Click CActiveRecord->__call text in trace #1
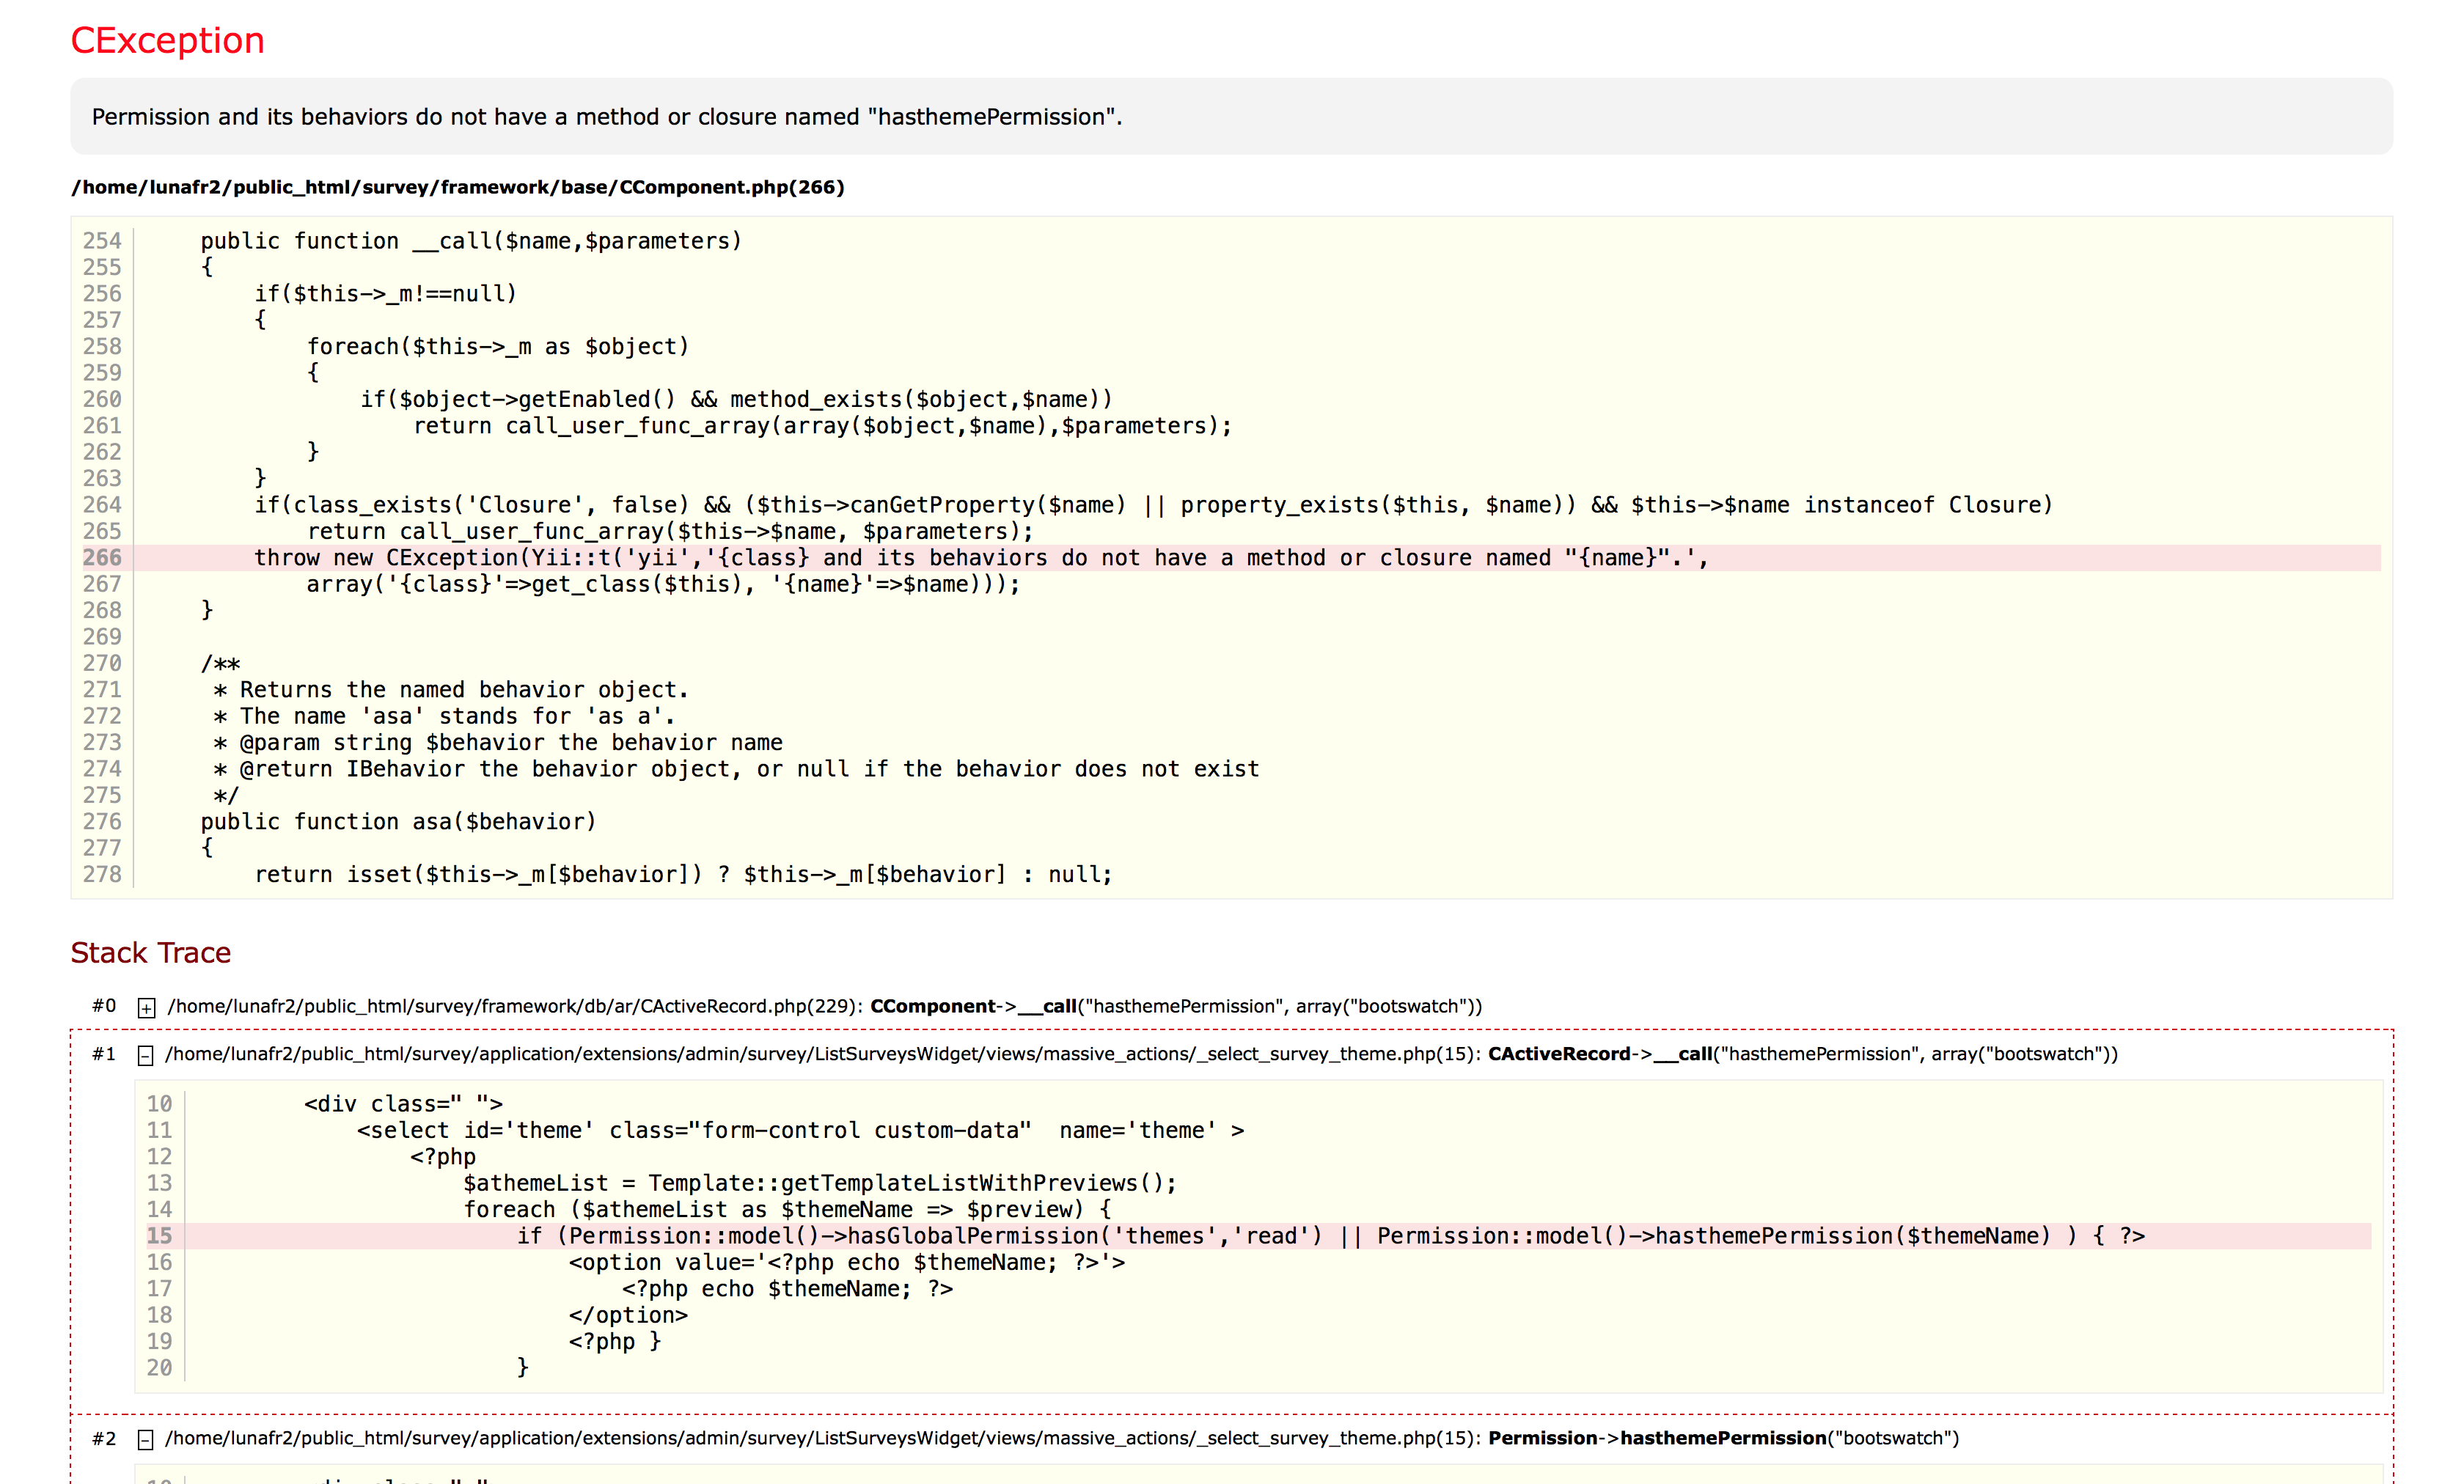The height and width of the screenshot is (1484, 2464). coord(1599,1054)
